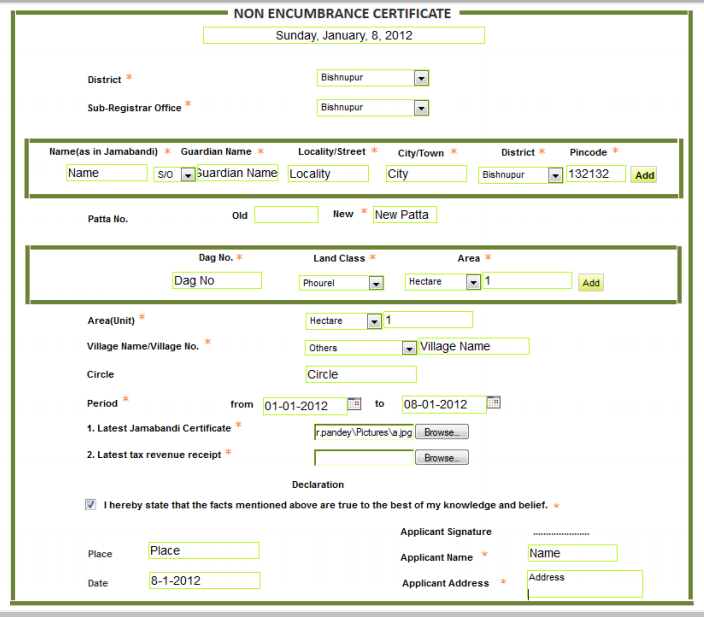Screen dimensions: 704x617
Task: Open the calendar for Period from date
Action: (x=354, y=403)
